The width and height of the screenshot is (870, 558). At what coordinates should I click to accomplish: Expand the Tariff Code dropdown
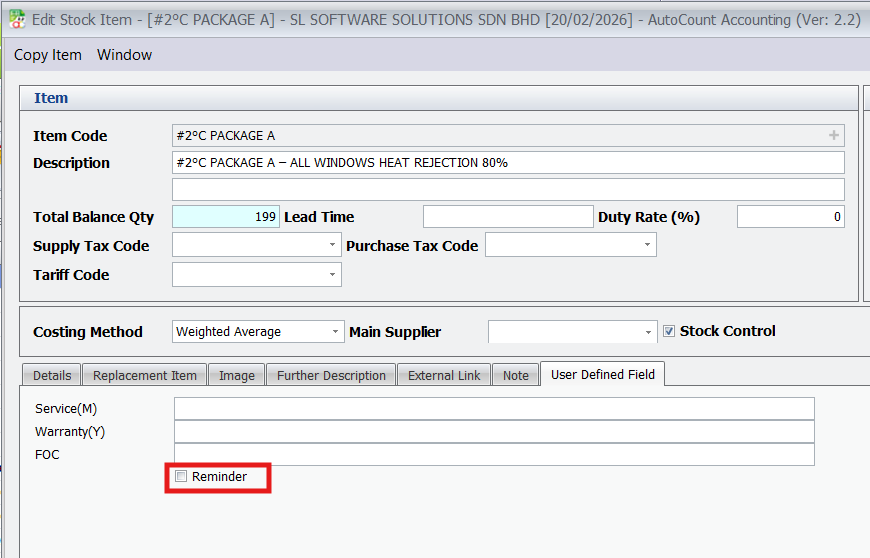click(x=332, y=274)
